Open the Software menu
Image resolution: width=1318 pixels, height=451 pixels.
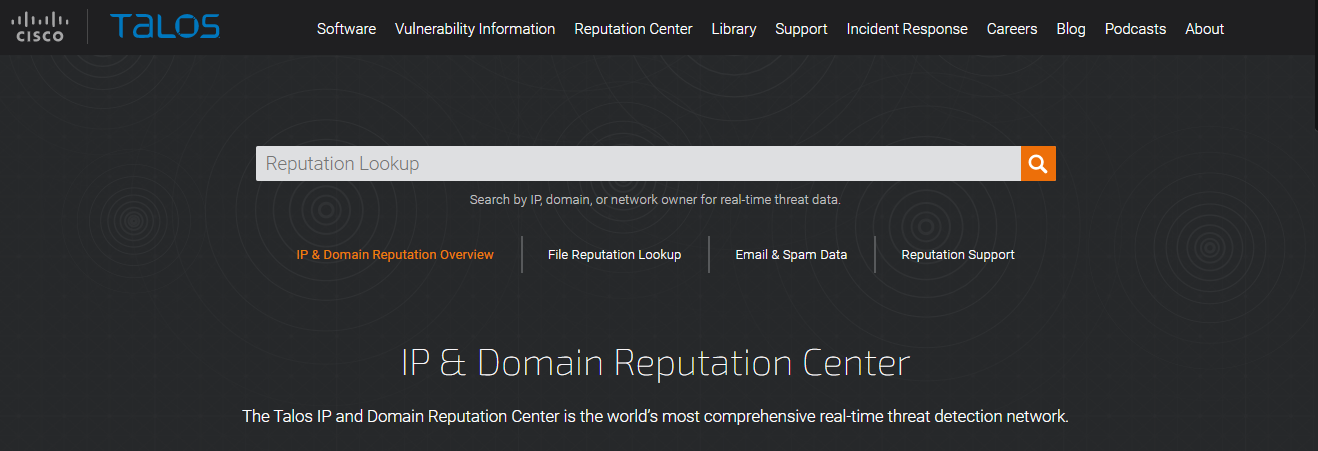coord(346,29)
